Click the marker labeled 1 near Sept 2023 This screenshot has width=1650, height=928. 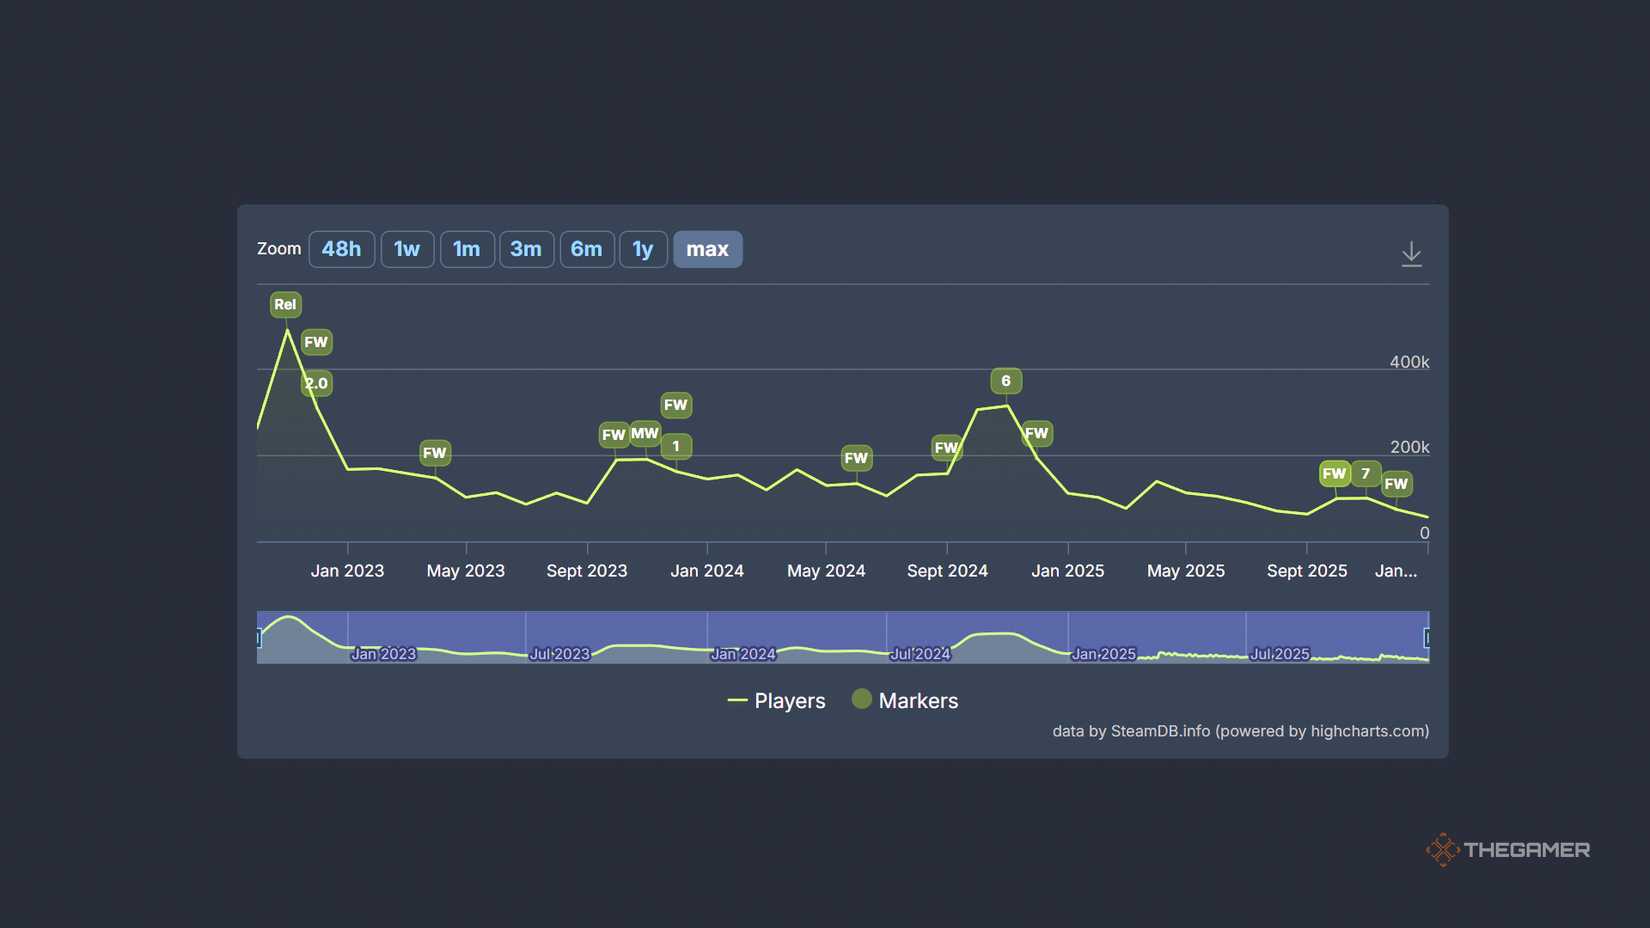[x=676, y=447]
